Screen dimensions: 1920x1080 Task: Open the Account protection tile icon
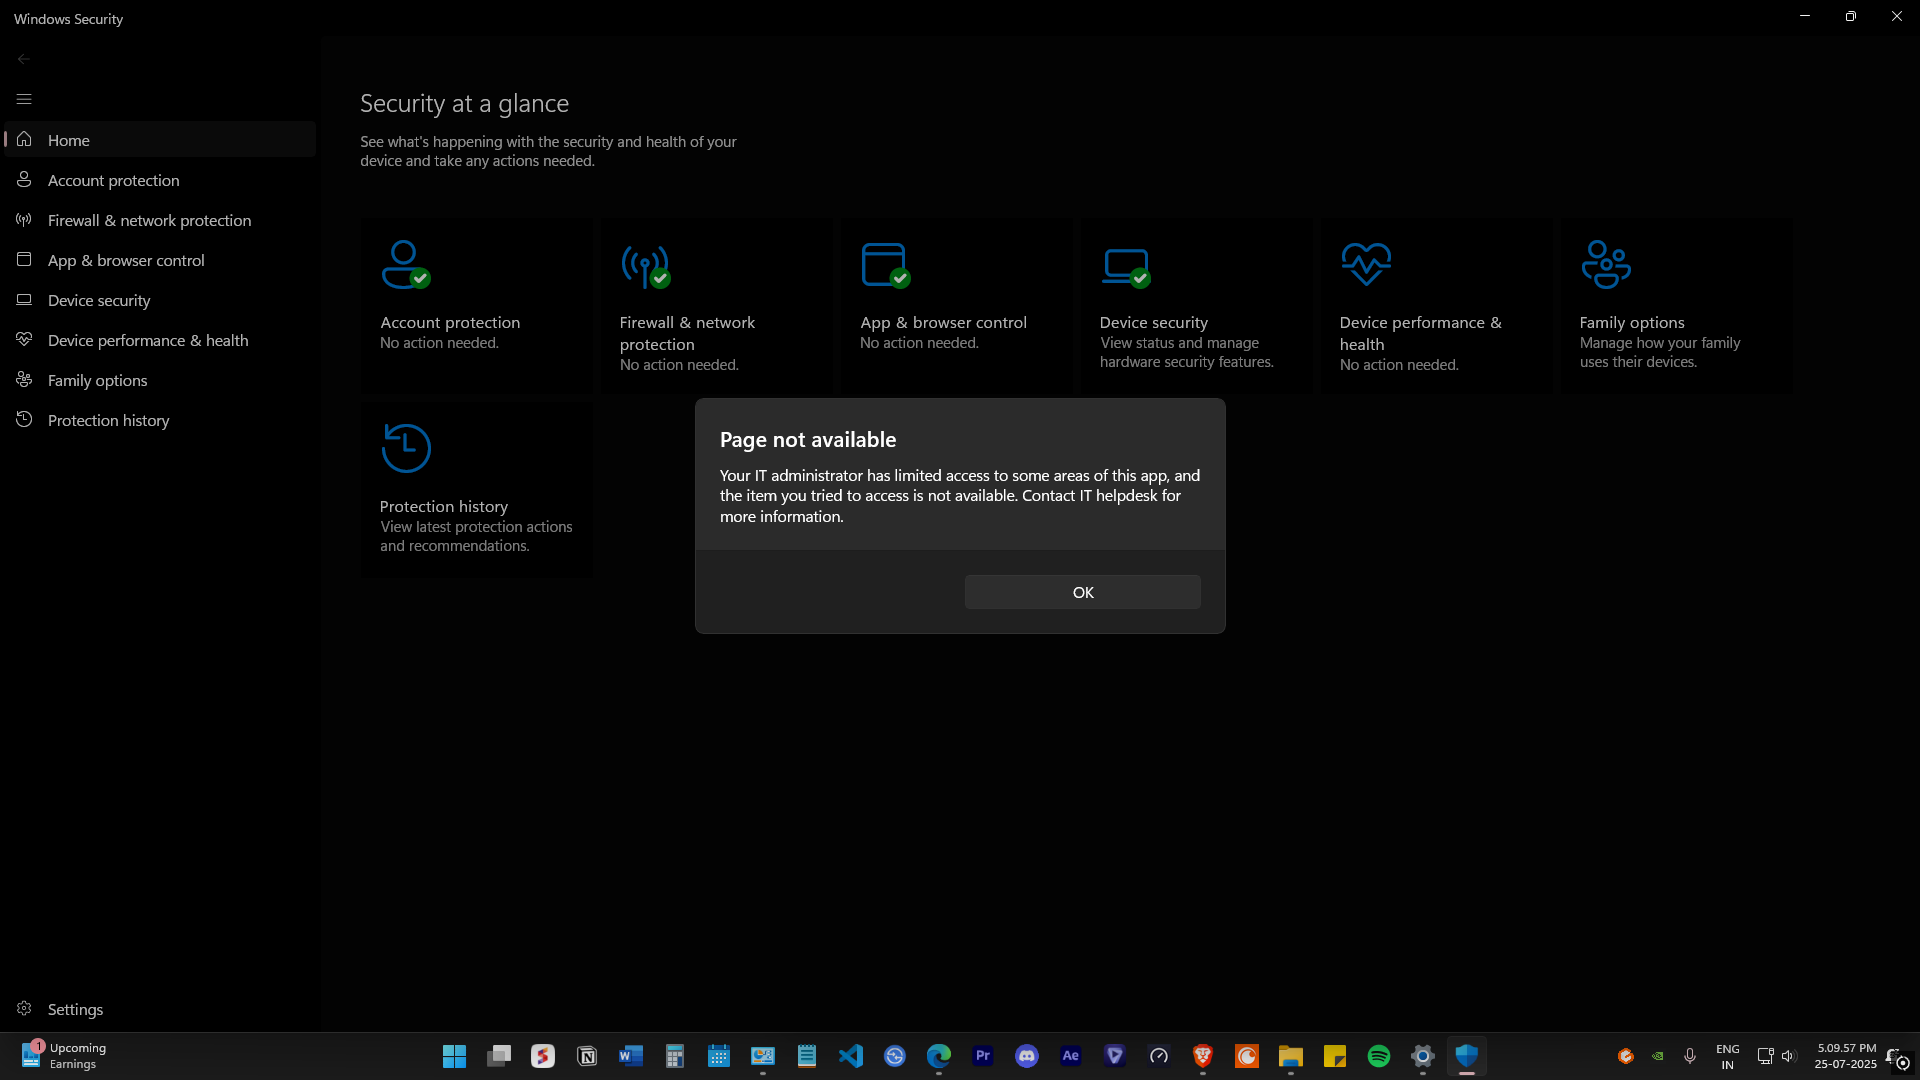point(405,264)
